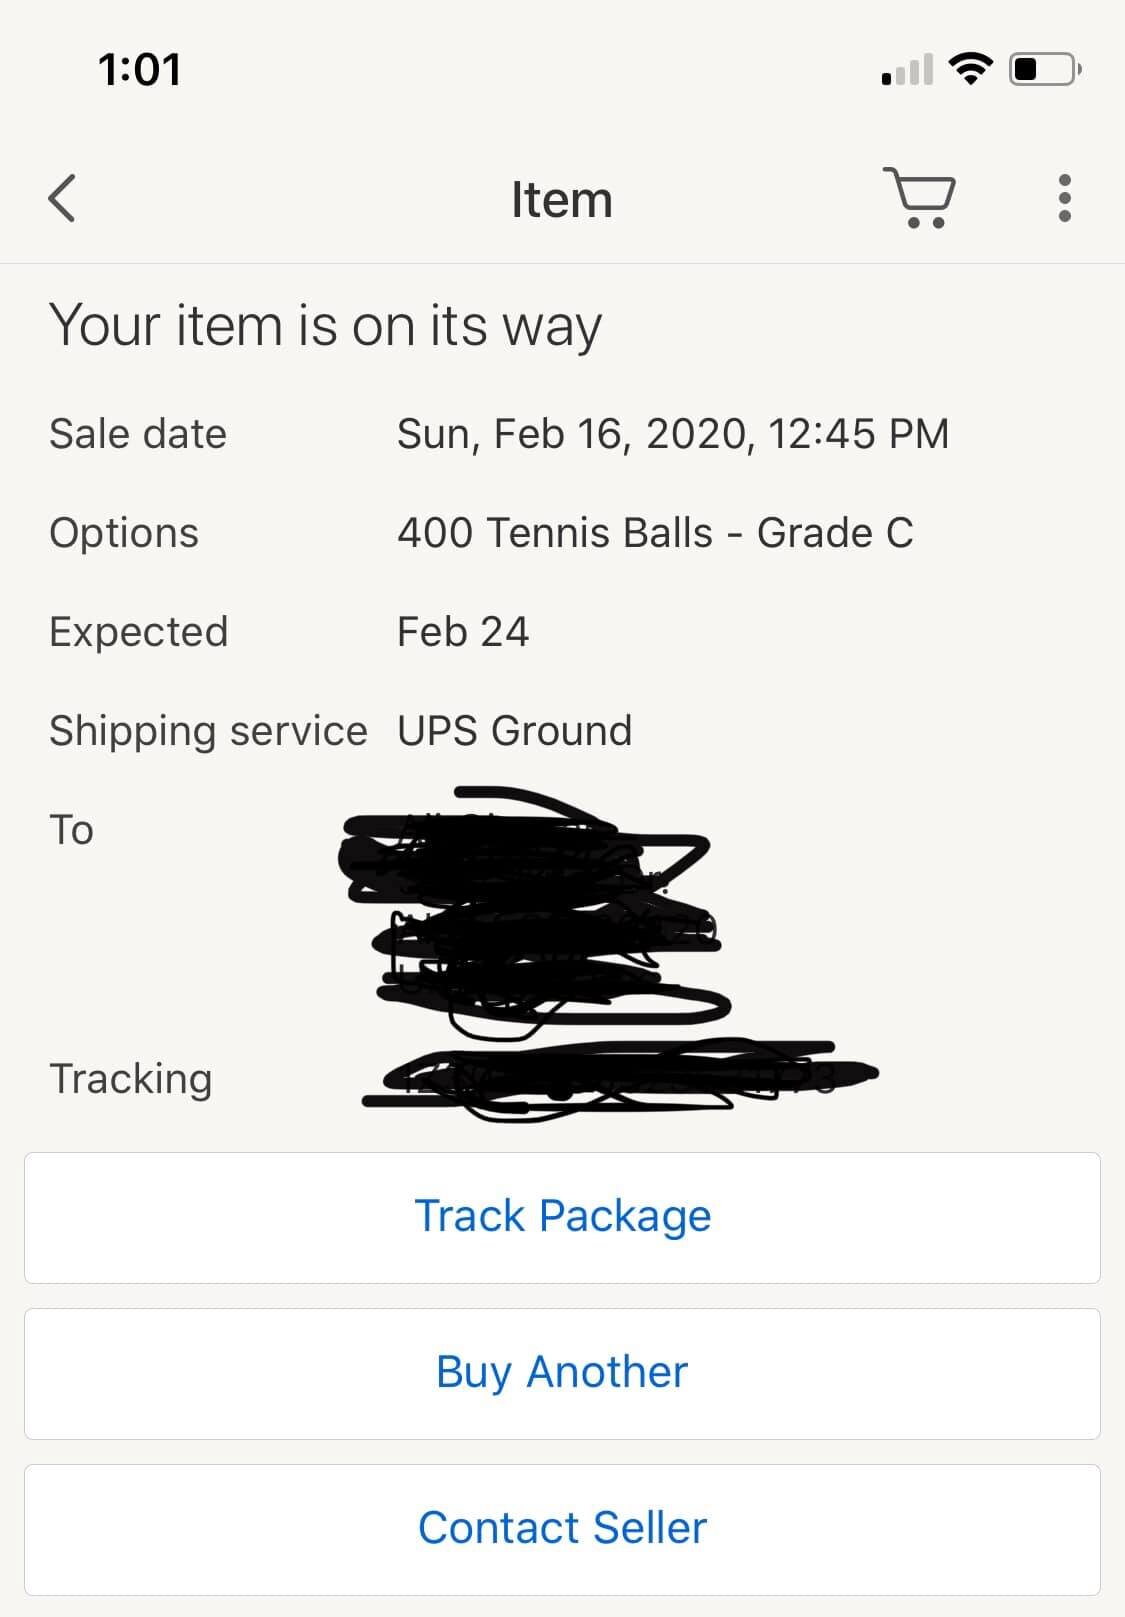Screen dimensions: 1125x1617
Task: Select the 400 Tennis Balls - Grade C text
Action: 655,533
